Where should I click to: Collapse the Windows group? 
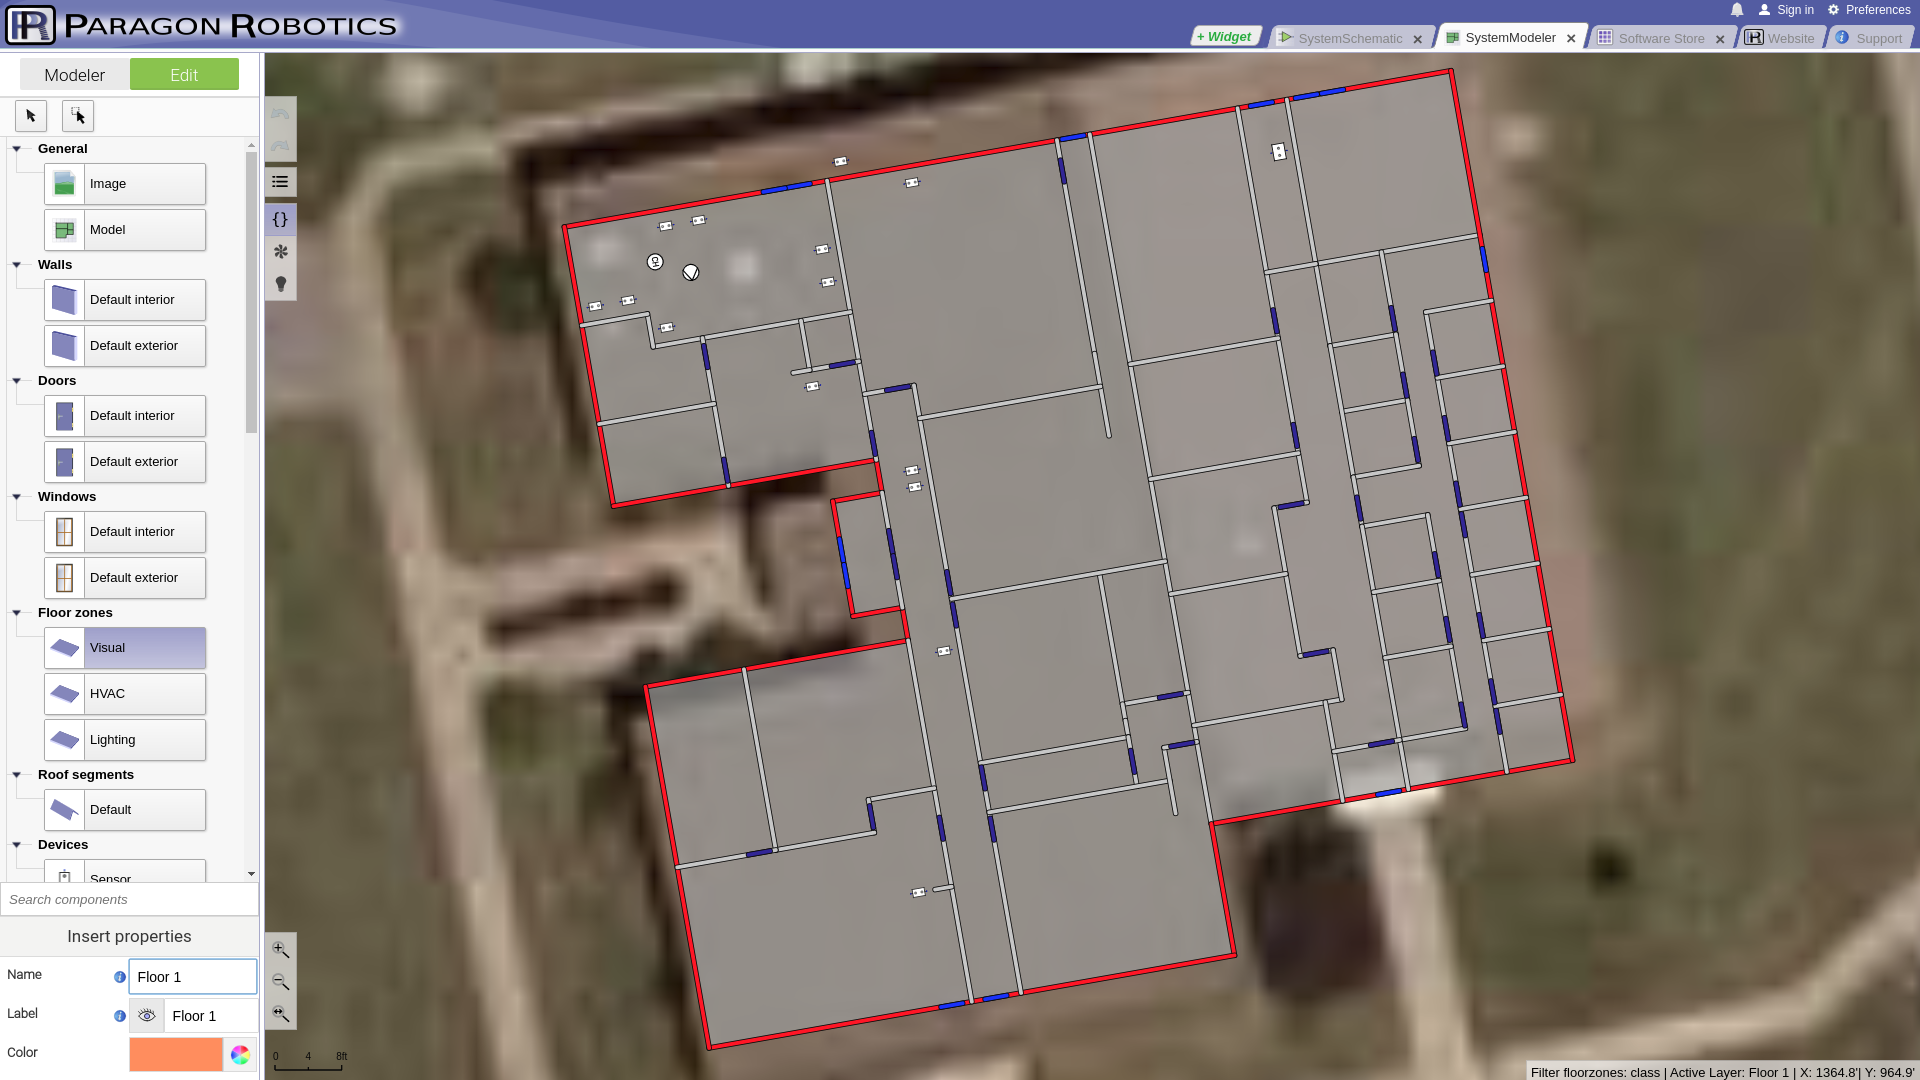[17, 497]
